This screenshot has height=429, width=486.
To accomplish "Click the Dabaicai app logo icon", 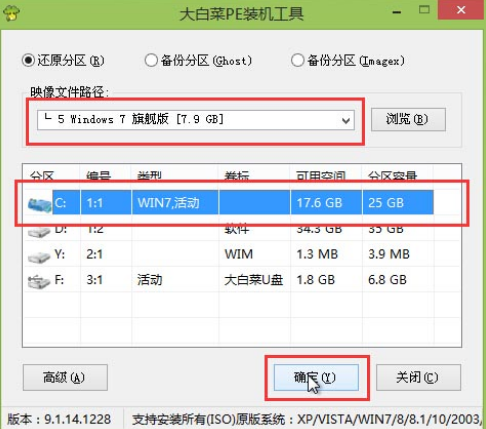I will point(11,12).
